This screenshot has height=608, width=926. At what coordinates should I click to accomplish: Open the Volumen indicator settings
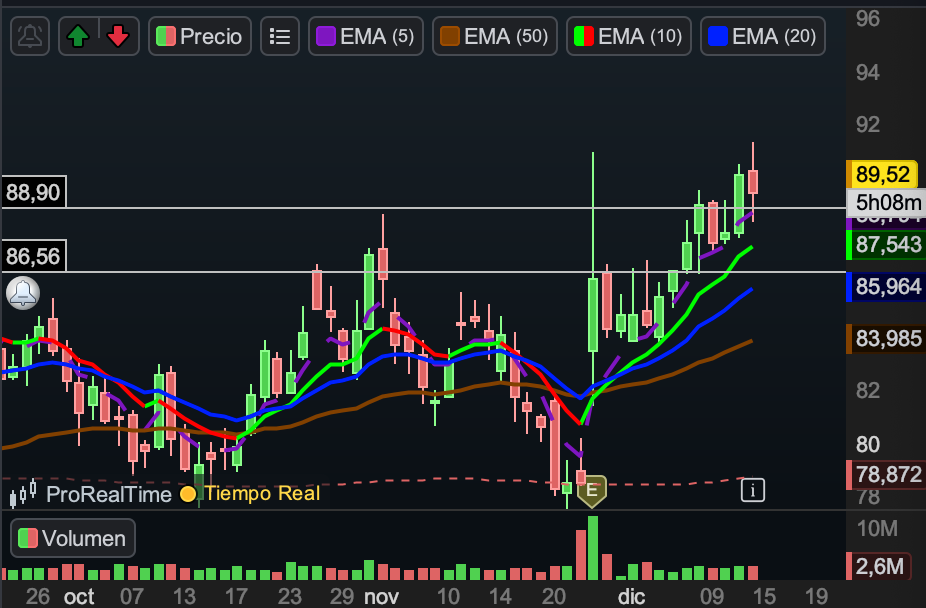click(73, 539)
